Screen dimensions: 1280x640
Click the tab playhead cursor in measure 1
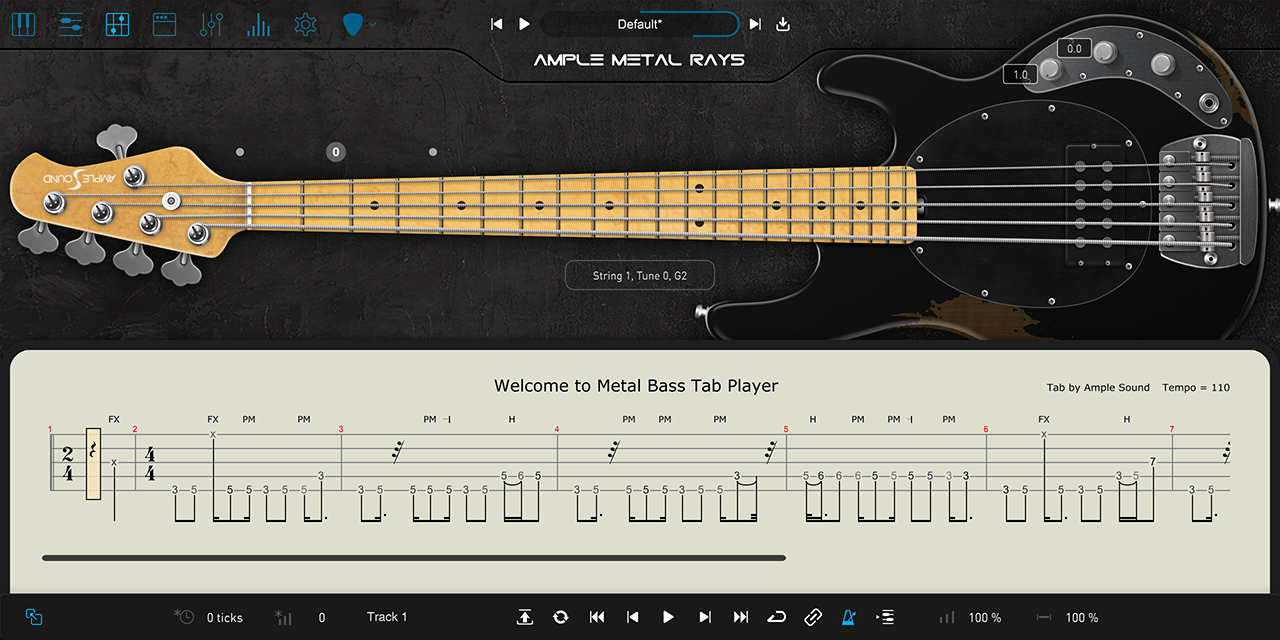click(94, 463)
